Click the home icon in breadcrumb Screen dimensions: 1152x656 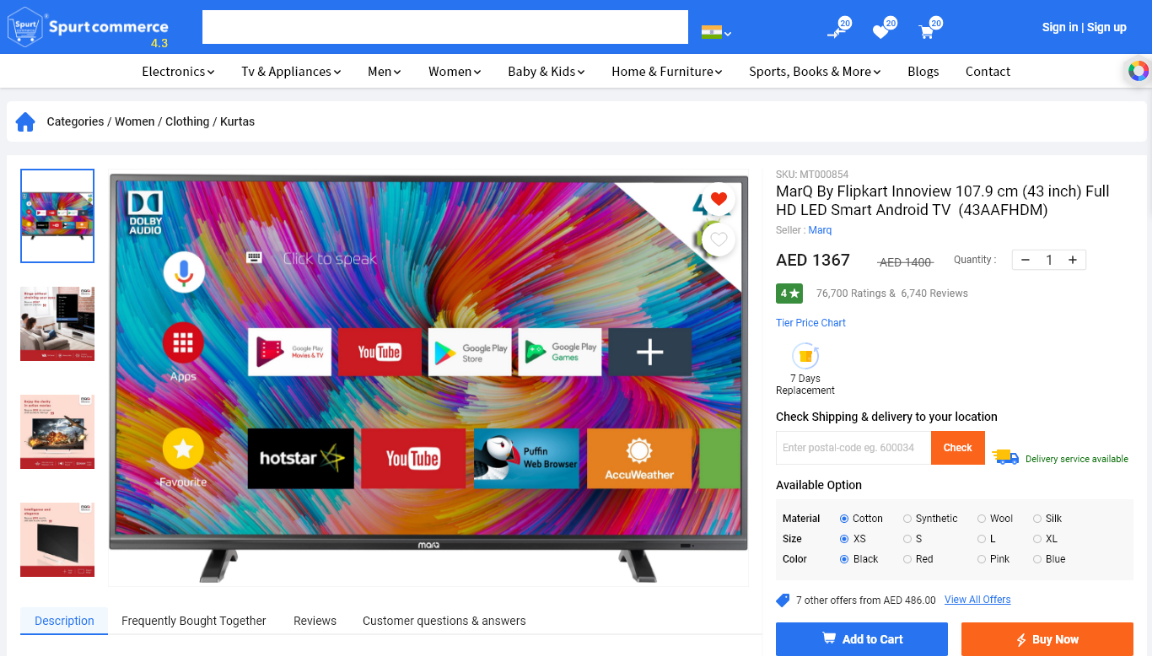(25, 121)
